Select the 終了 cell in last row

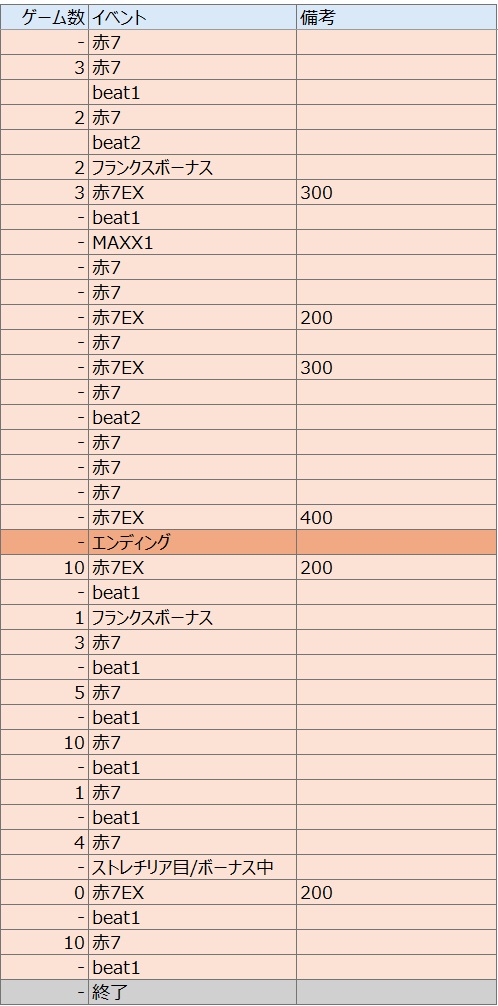point(193,993)
